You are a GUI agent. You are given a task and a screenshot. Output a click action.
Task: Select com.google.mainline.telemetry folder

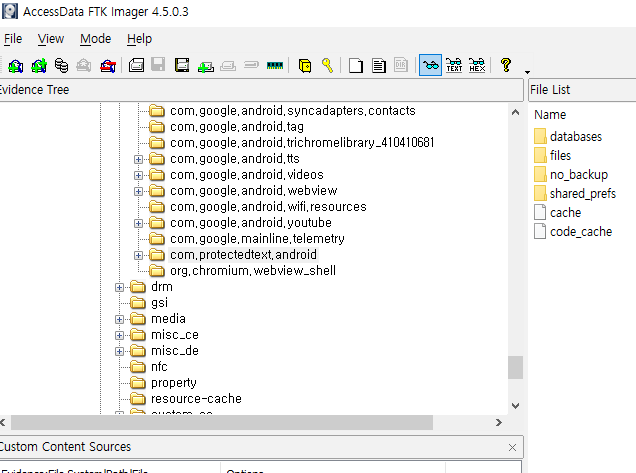point(257,239)
